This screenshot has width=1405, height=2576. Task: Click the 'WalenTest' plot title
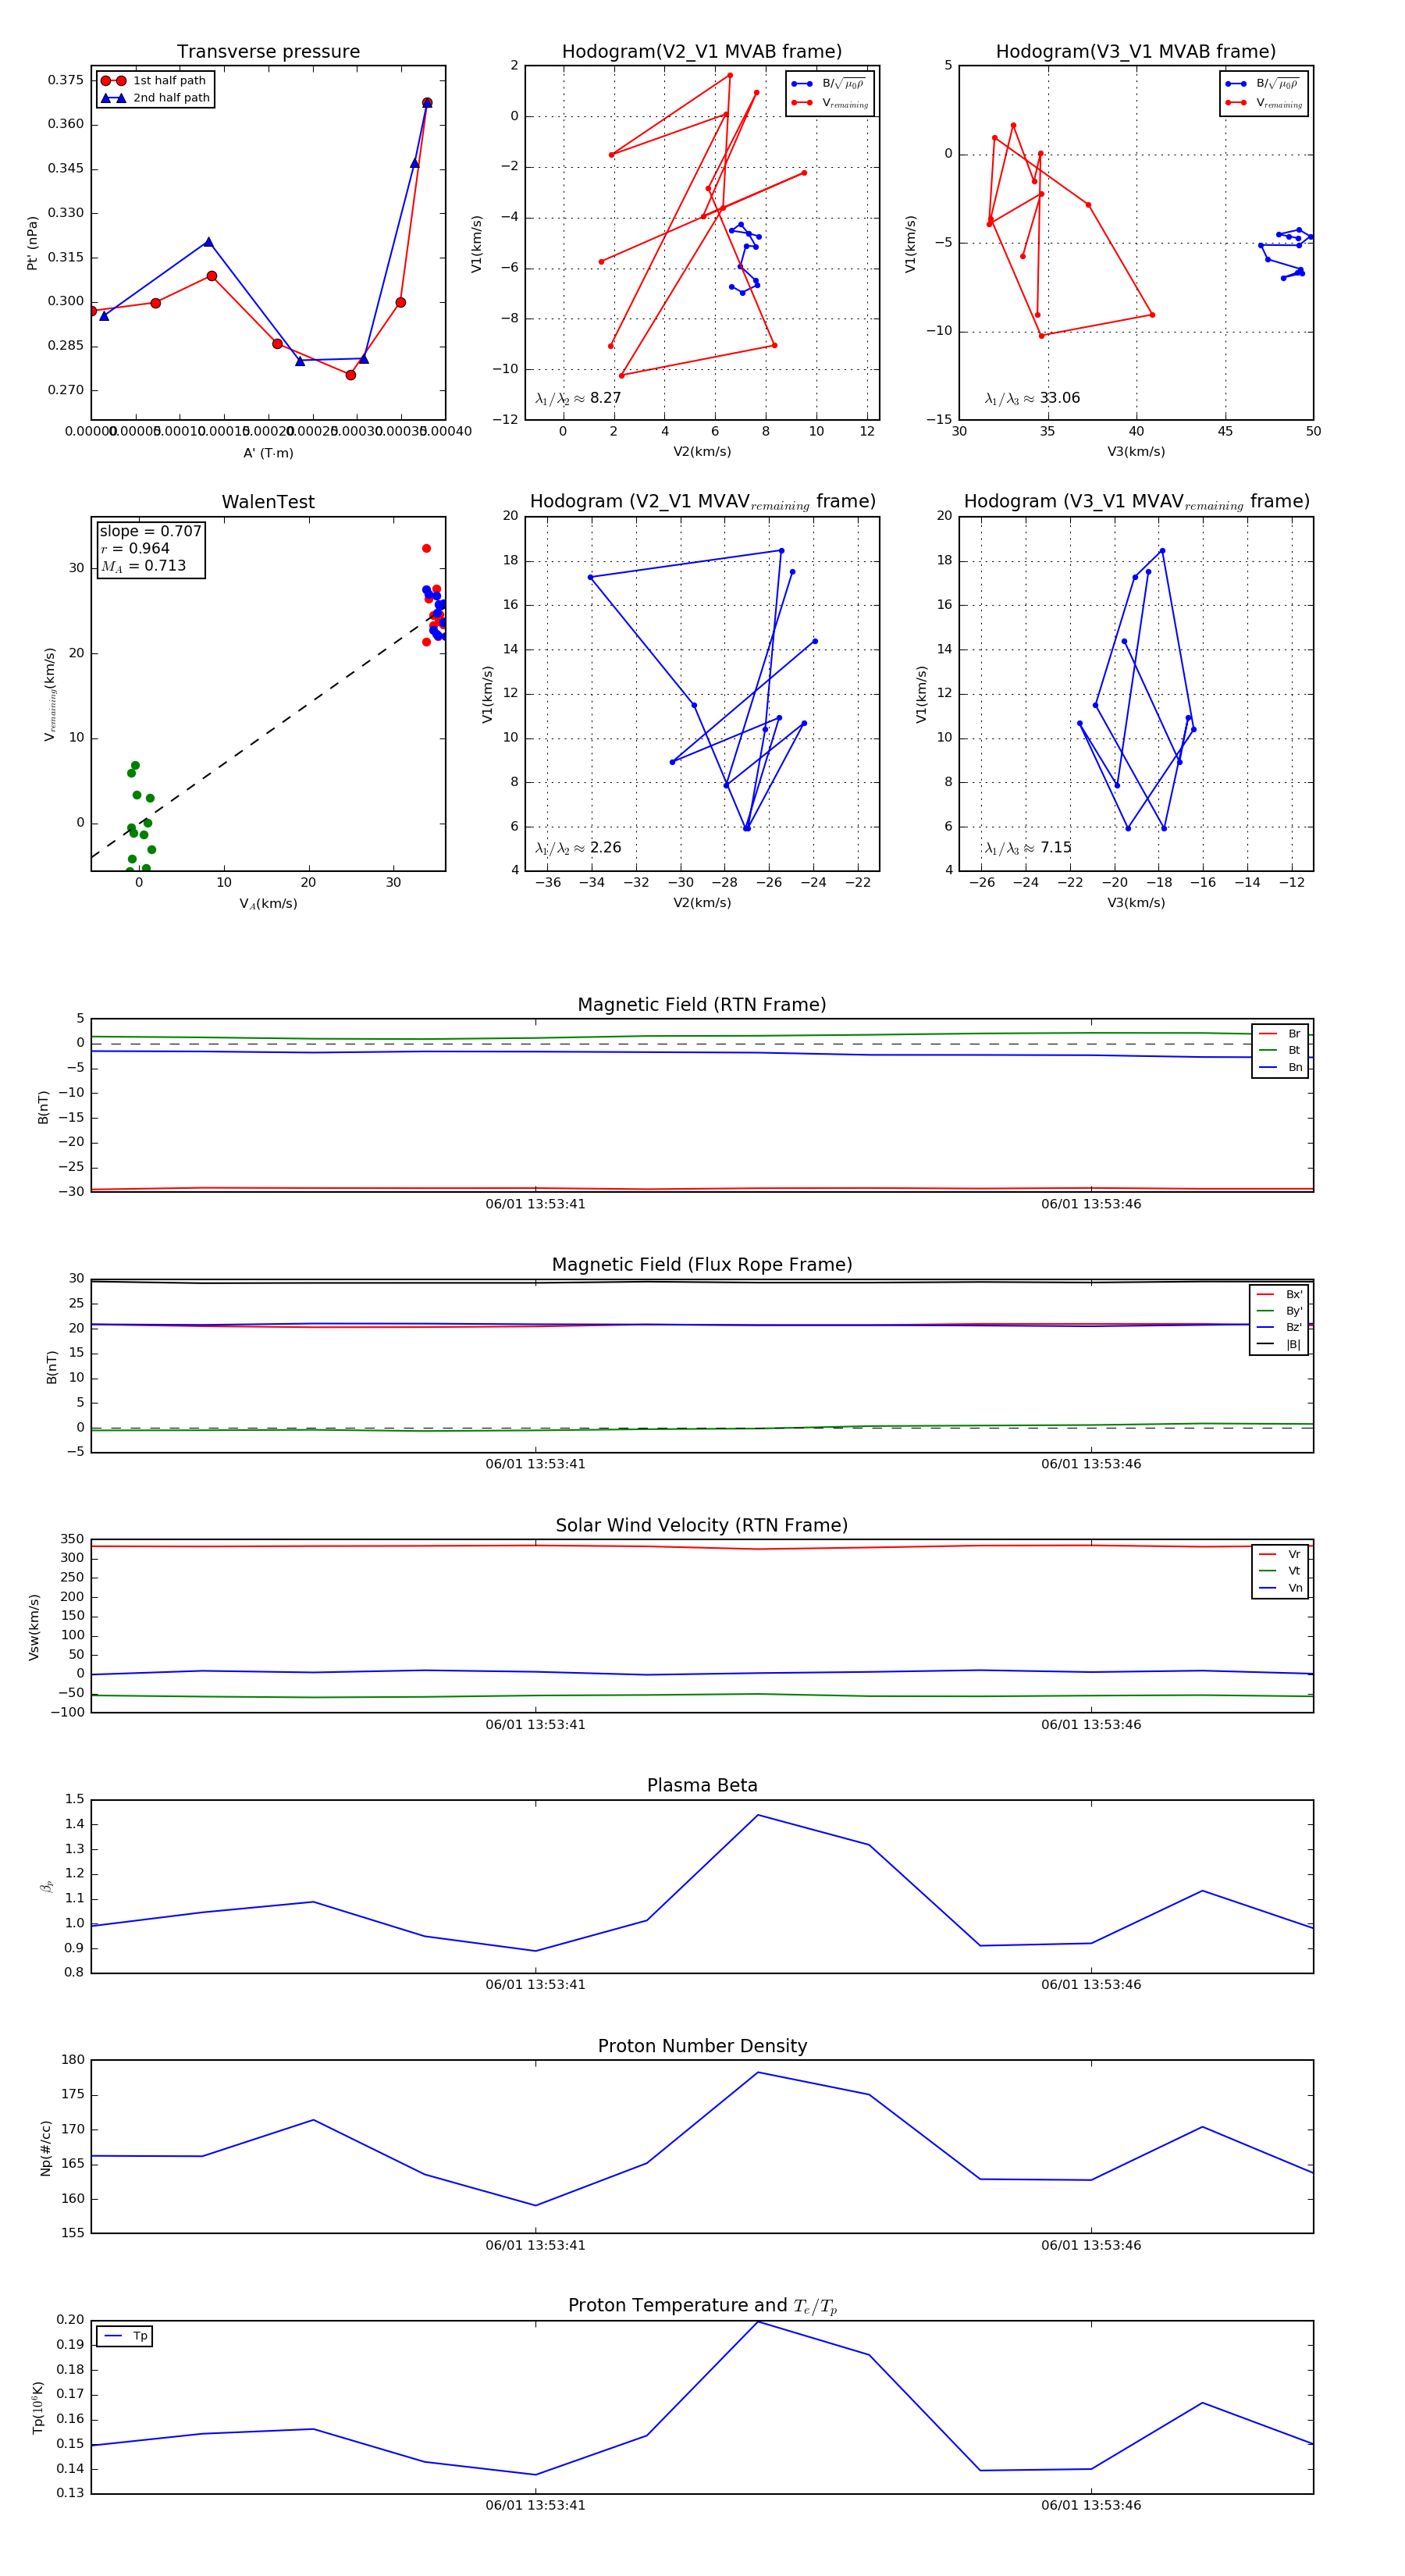coord(268,502)
